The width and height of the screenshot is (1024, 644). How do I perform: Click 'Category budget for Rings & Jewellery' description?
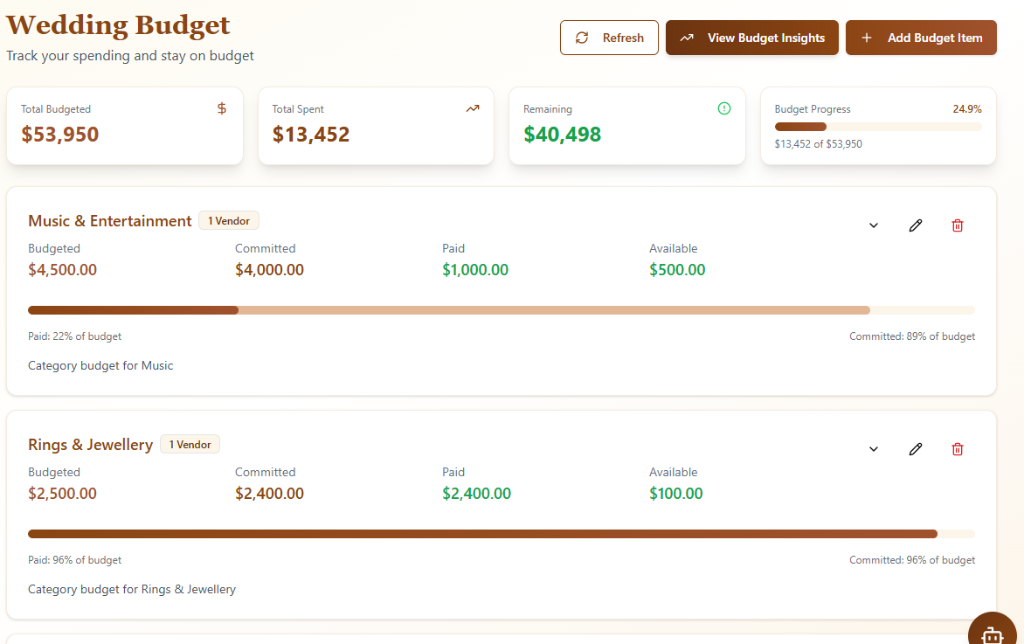[x=132, y=589]
